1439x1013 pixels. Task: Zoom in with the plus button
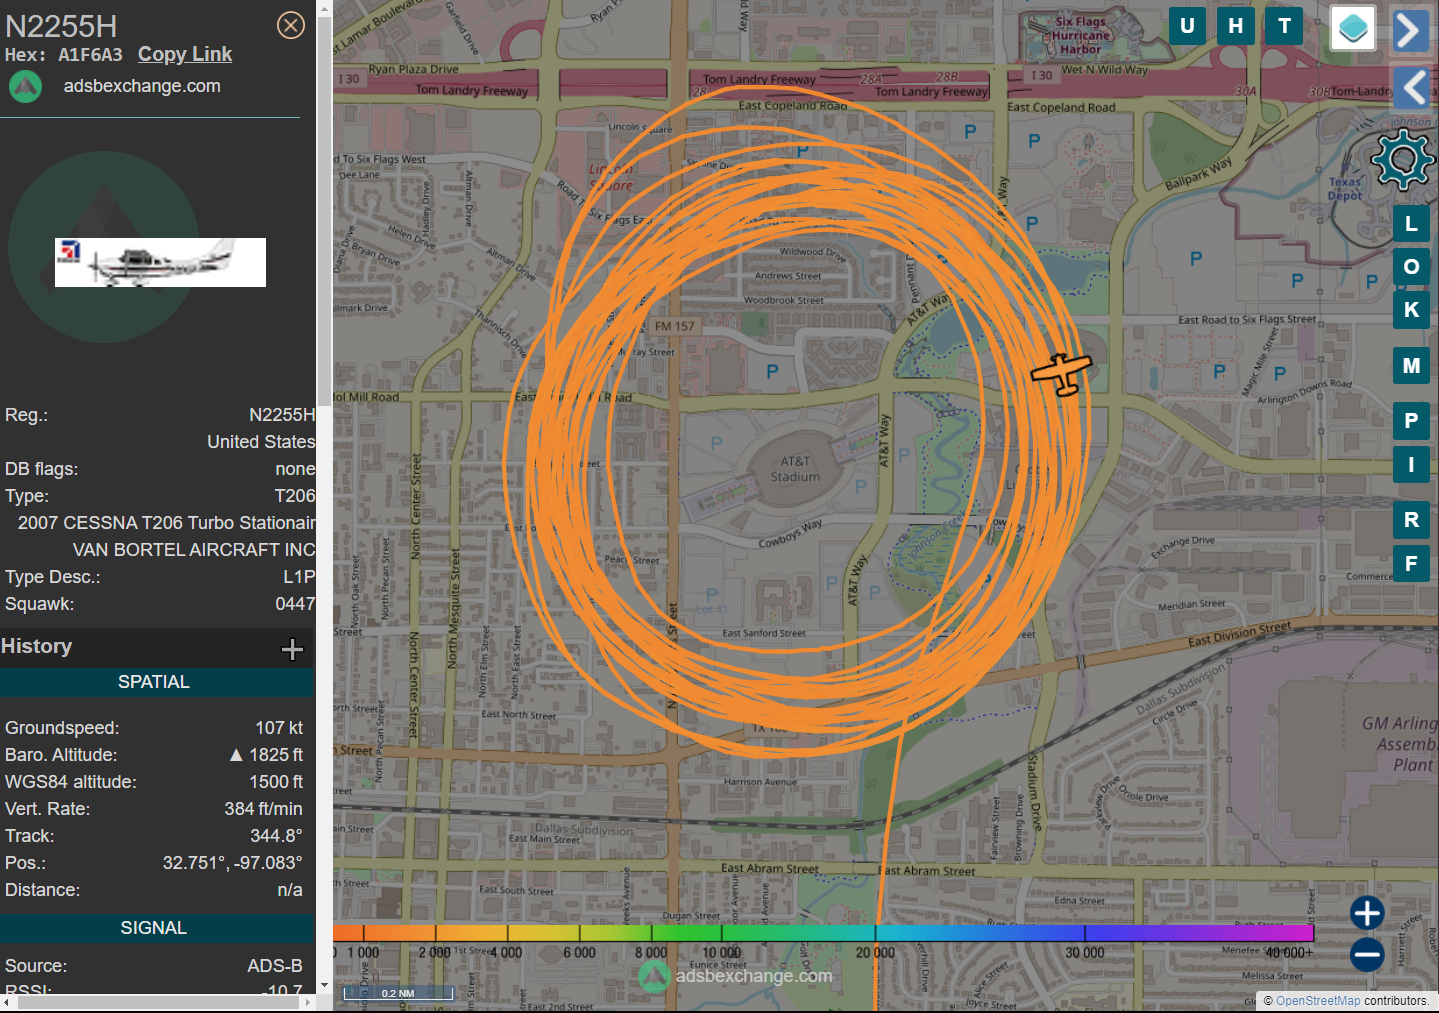pyautogui.click(x=1367, y=913)
